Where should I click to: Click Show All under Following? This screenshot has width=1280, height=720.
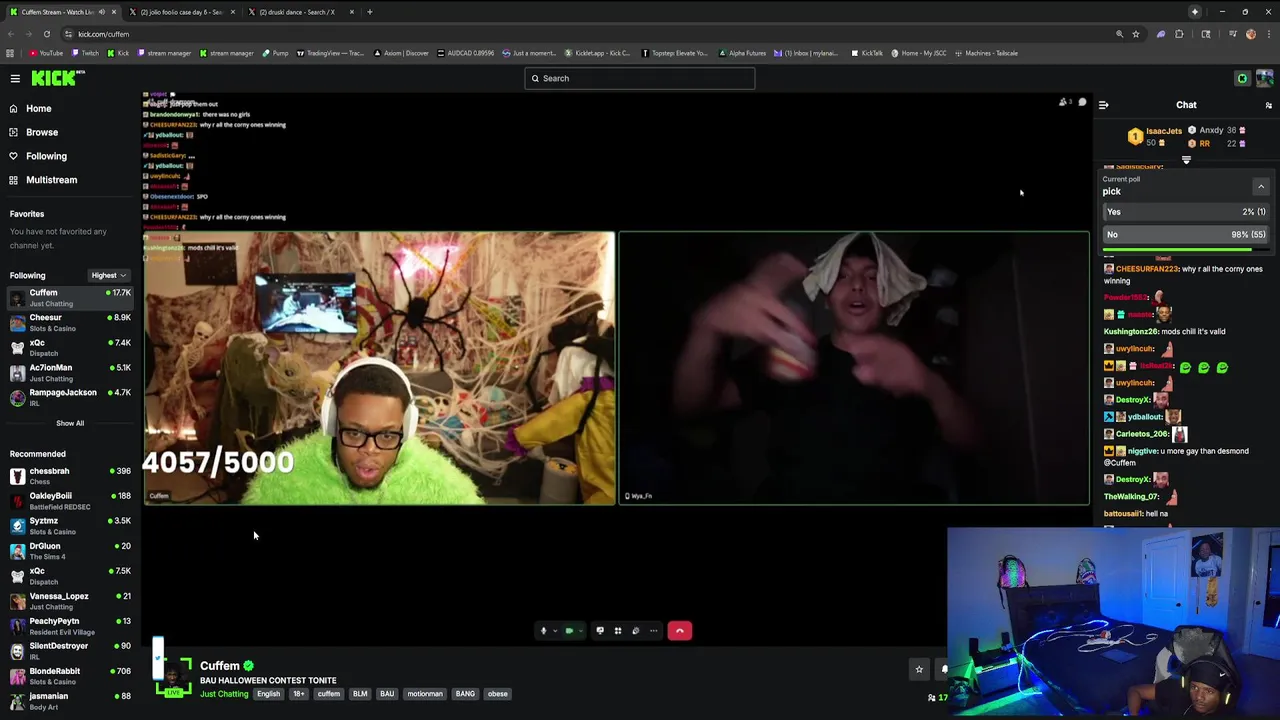(70, 423)
